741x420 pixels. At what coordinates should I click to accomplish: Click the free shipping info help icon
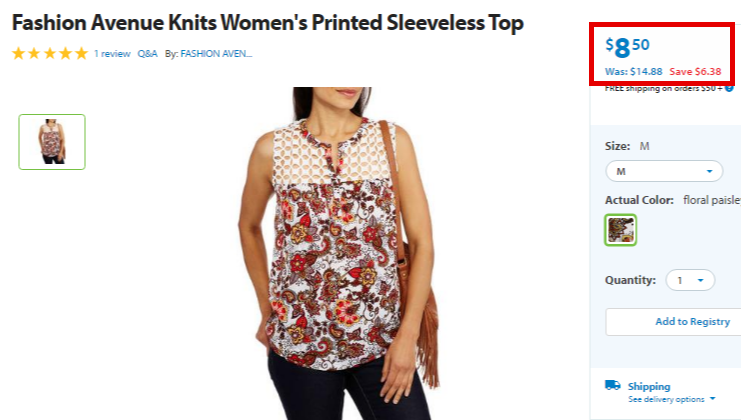(x=729, y=88)
